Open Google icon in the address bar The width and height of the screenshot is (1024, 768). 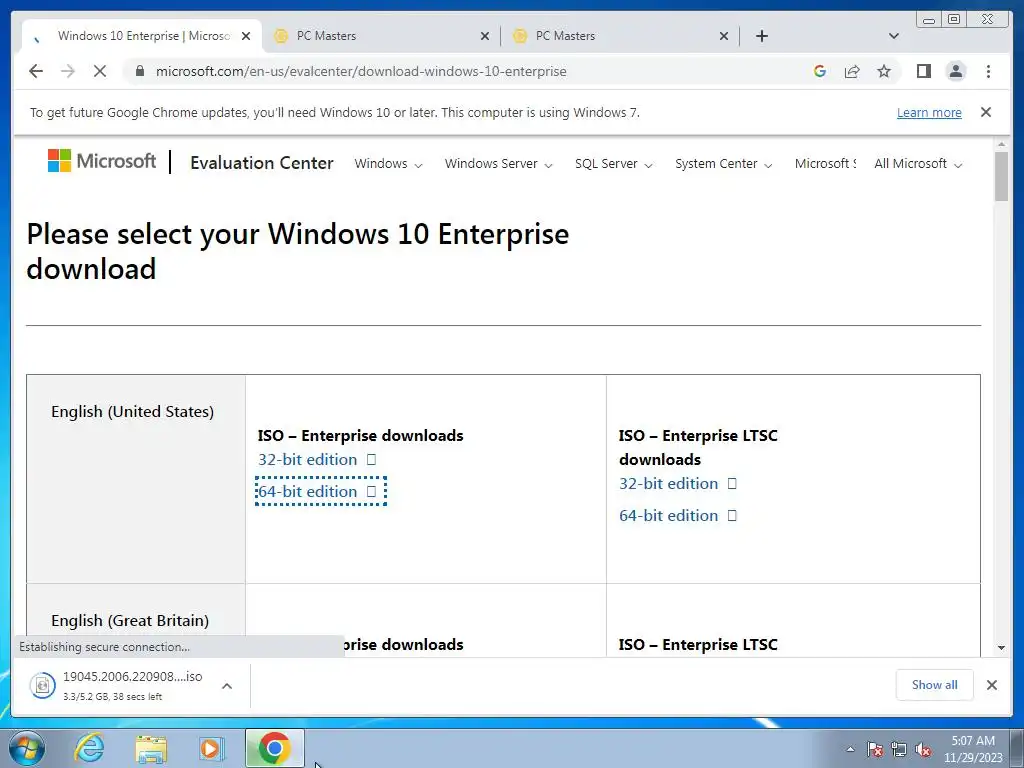[x=820, y=71]
